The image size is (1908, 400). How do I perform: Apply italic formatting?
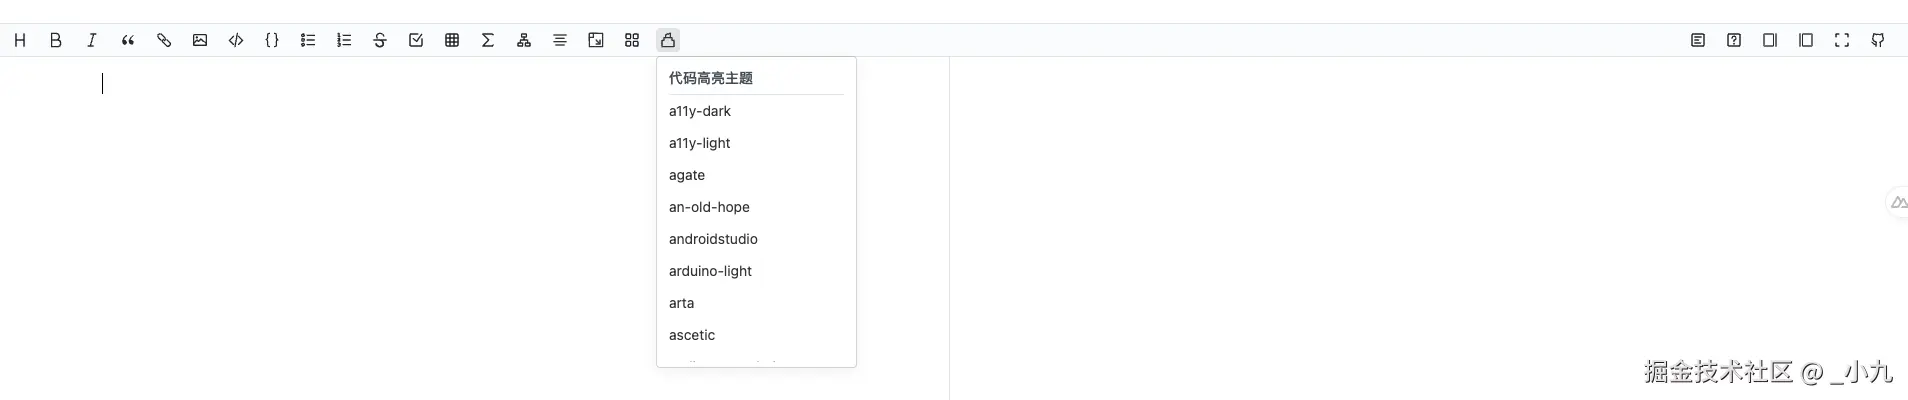92,40
